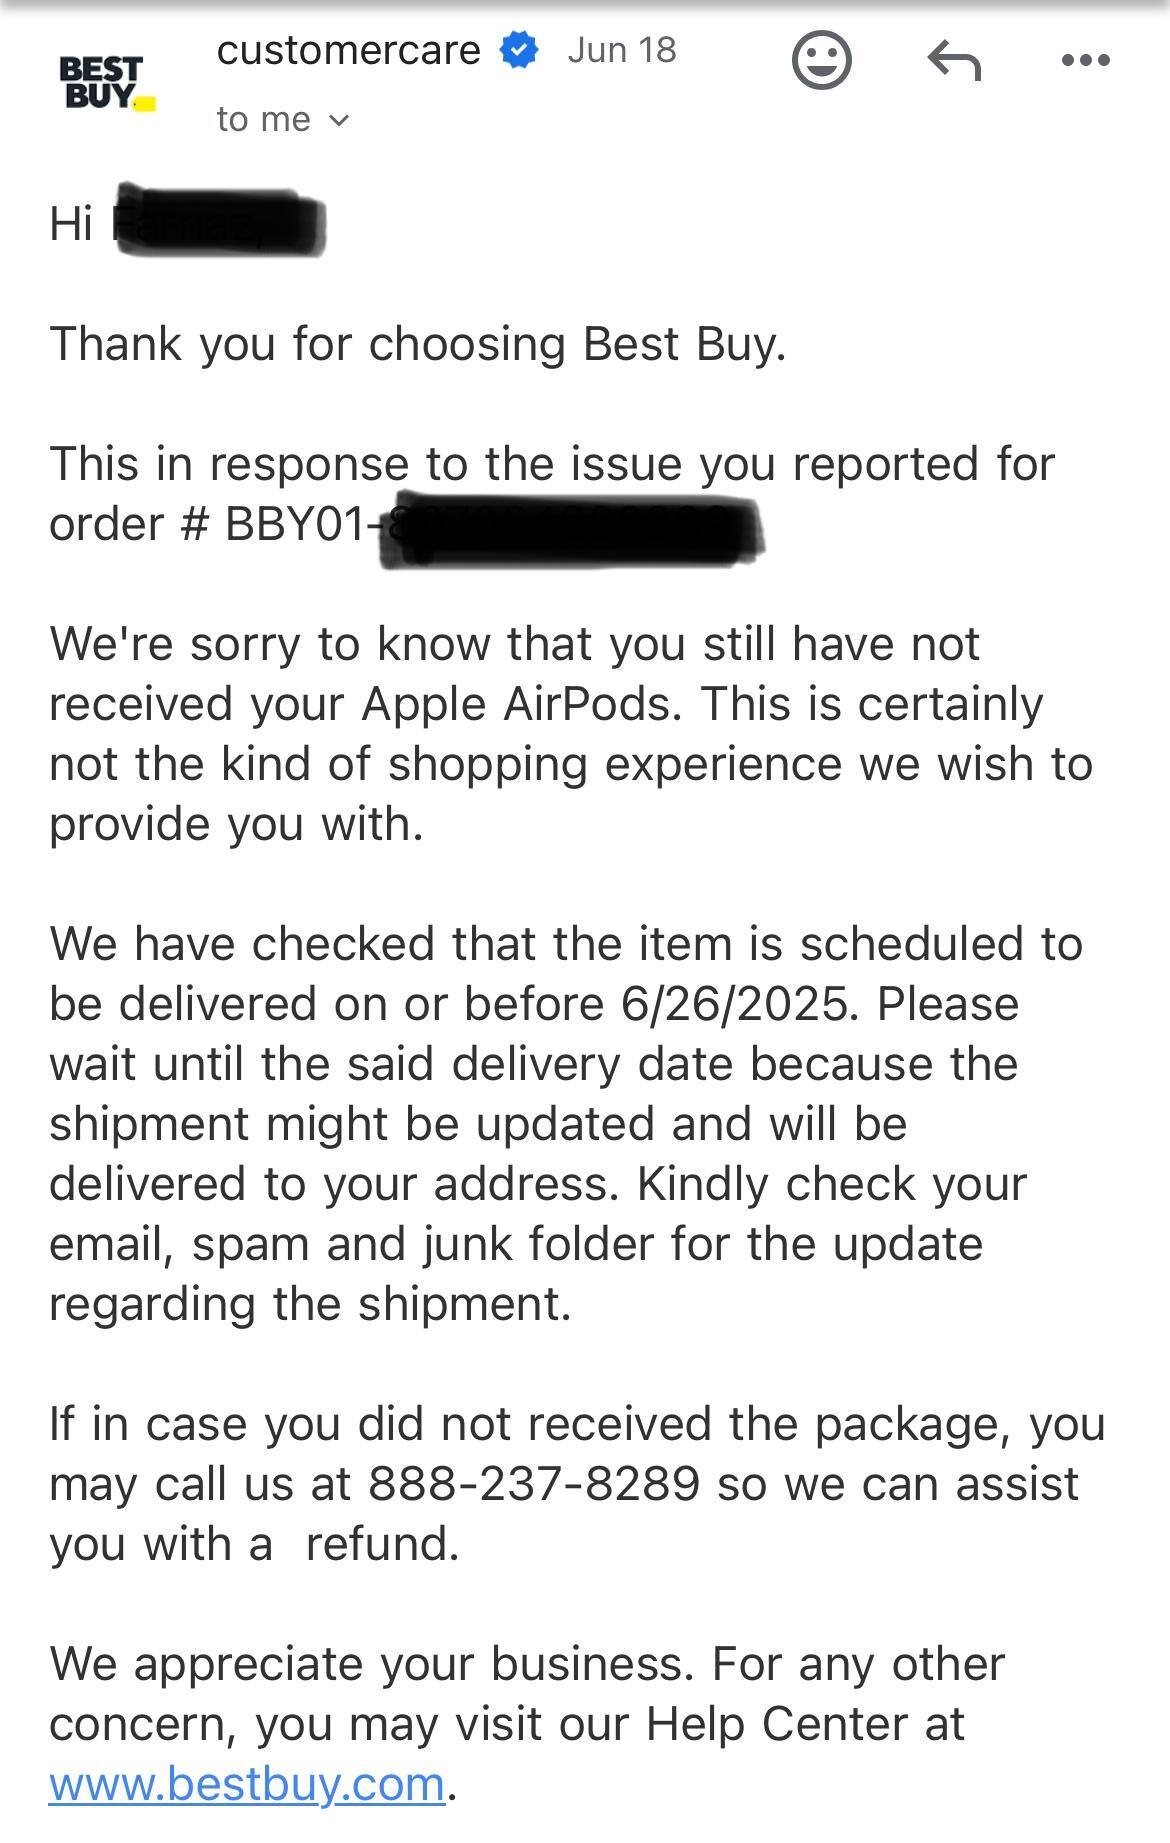The width and height of the screenshot is (1170, 1843).
Task: Click the blue verified checkmark badge
Action: pos(519,50)
